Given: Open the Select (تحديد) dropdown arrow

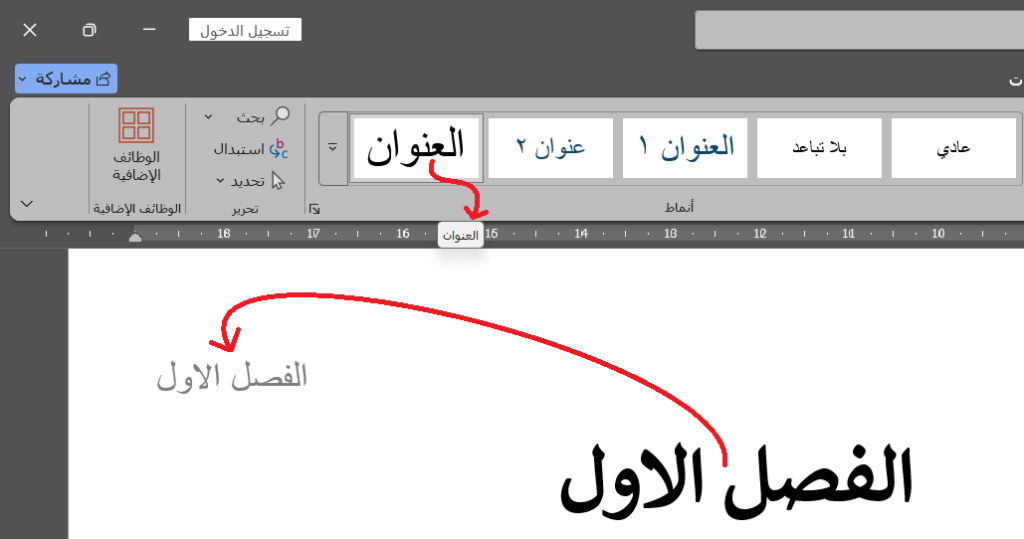Looking at the screenshot, I should tap(220, 181).
